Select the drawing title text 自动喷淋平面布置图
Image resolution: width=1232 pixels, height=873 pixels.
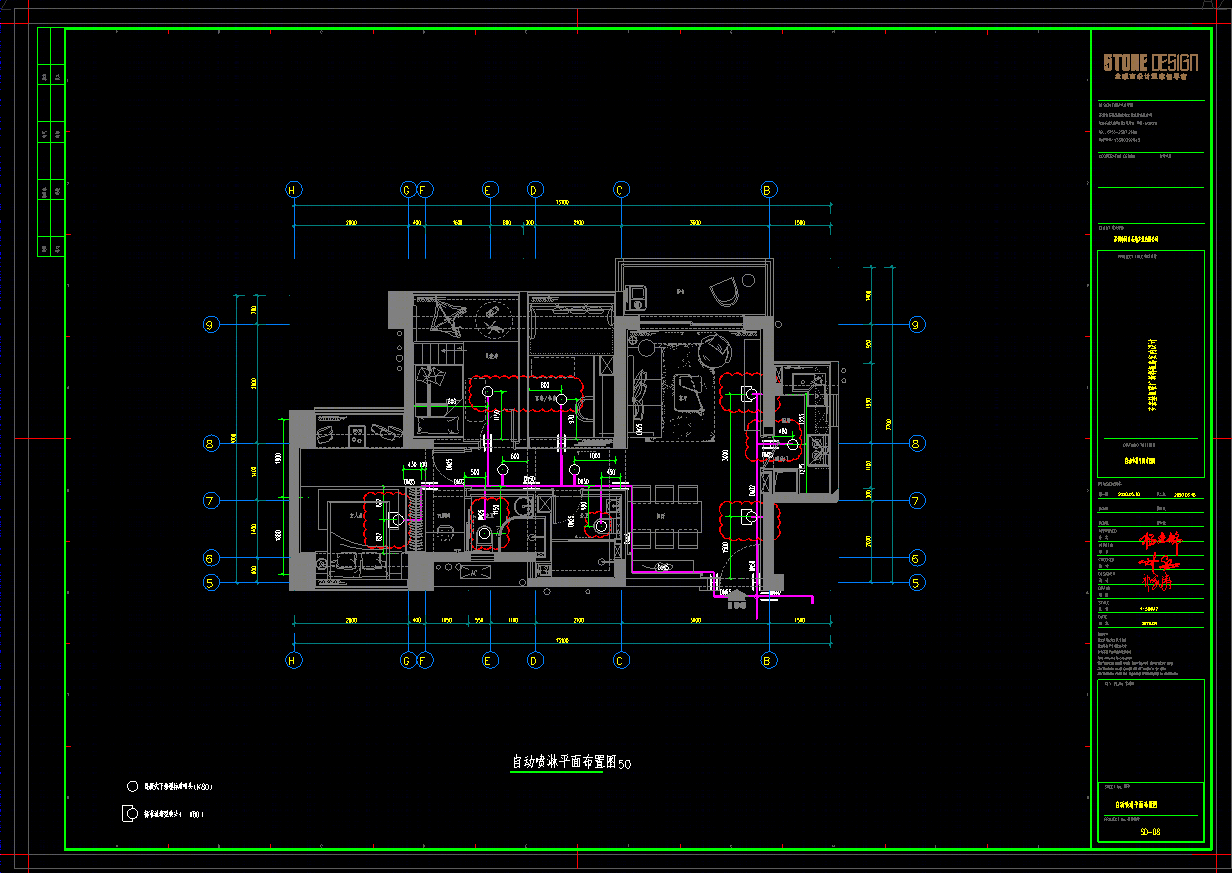click(558, 762)
